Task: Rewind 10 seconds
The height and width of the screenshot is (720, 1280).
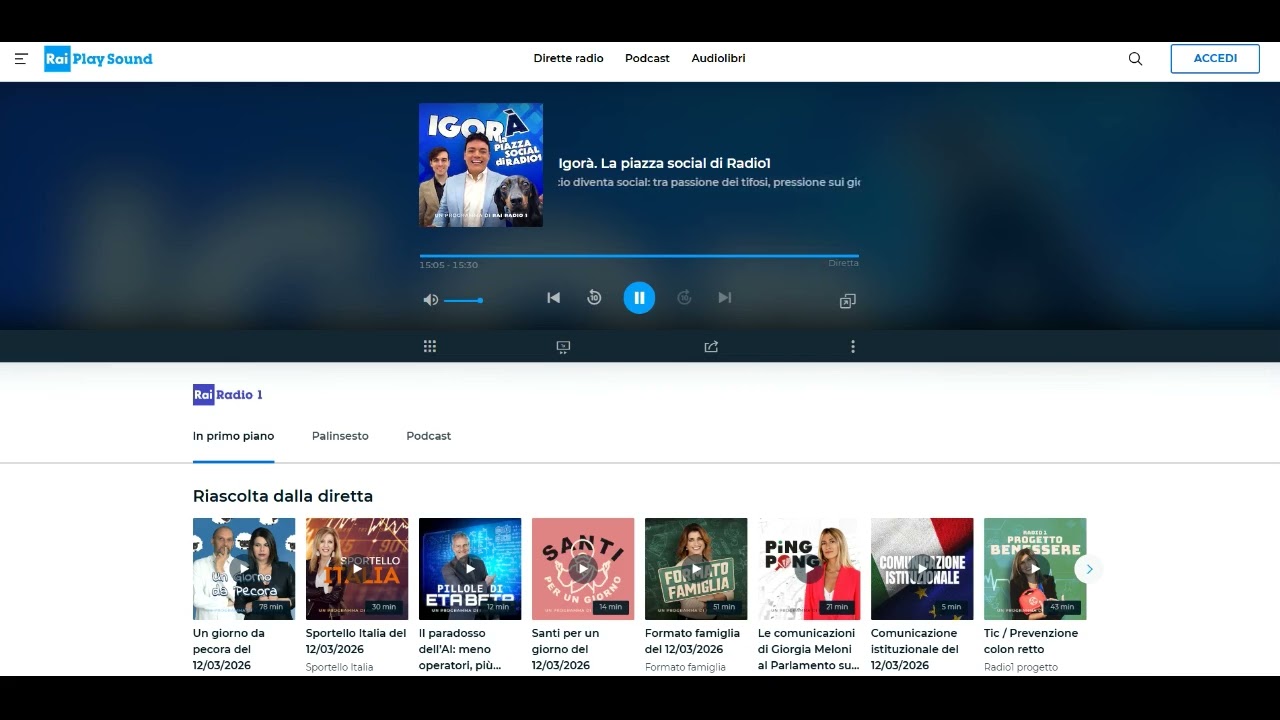Action: click(x=594, y=298)
